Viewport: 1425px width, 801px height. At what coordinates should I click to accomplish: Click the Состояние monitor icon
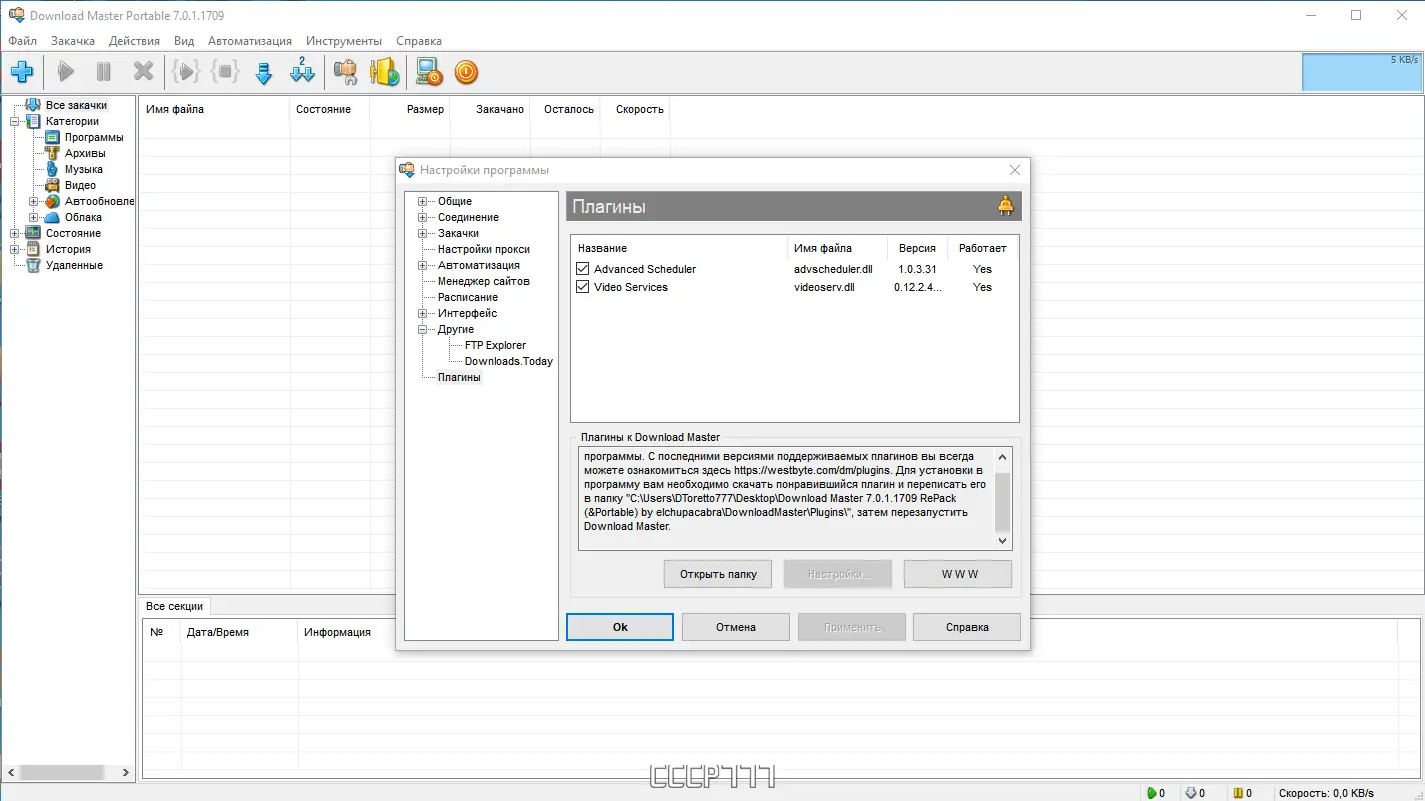[x=33, y=233]
